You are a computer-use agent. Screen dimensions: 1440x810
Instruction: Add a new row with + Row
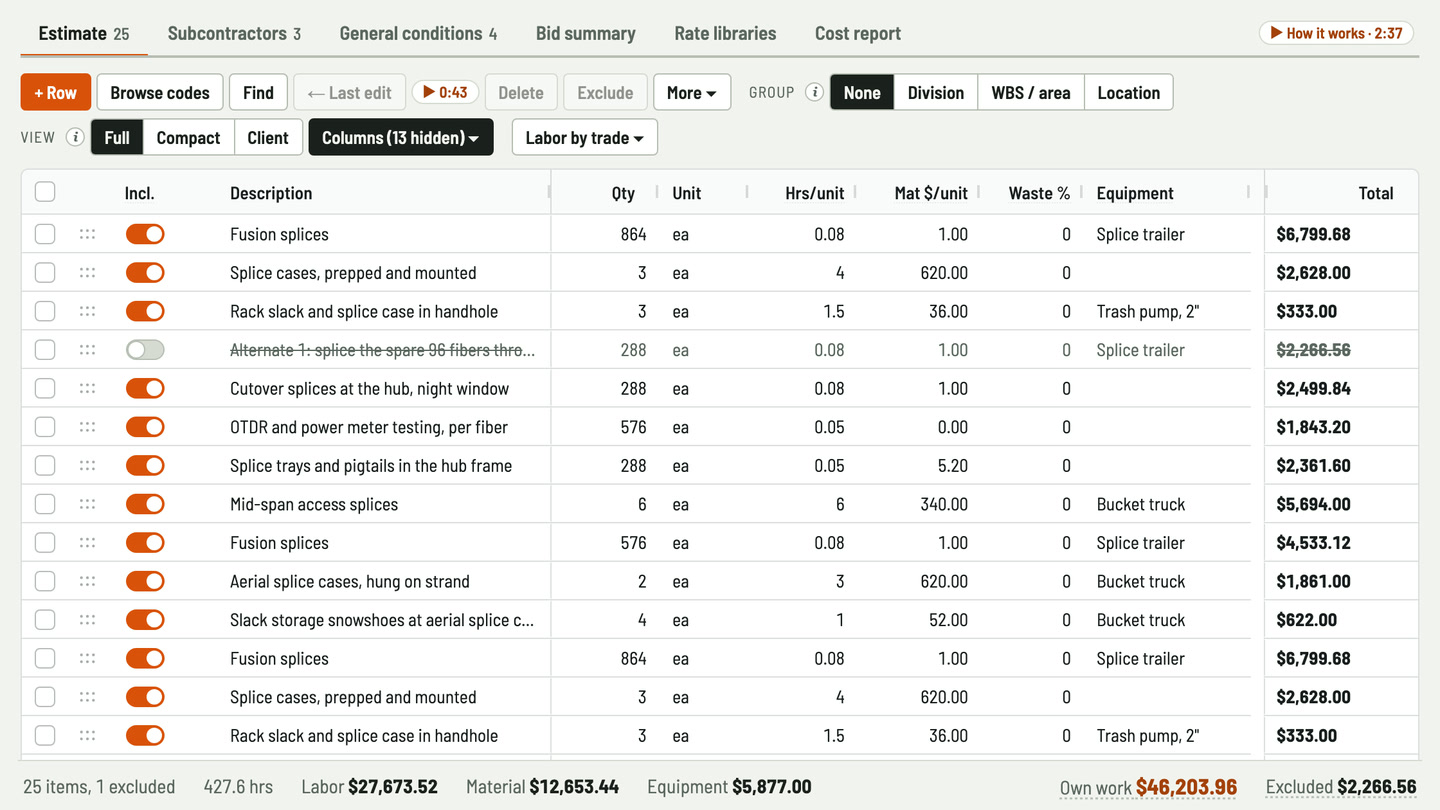click(56, 92)
